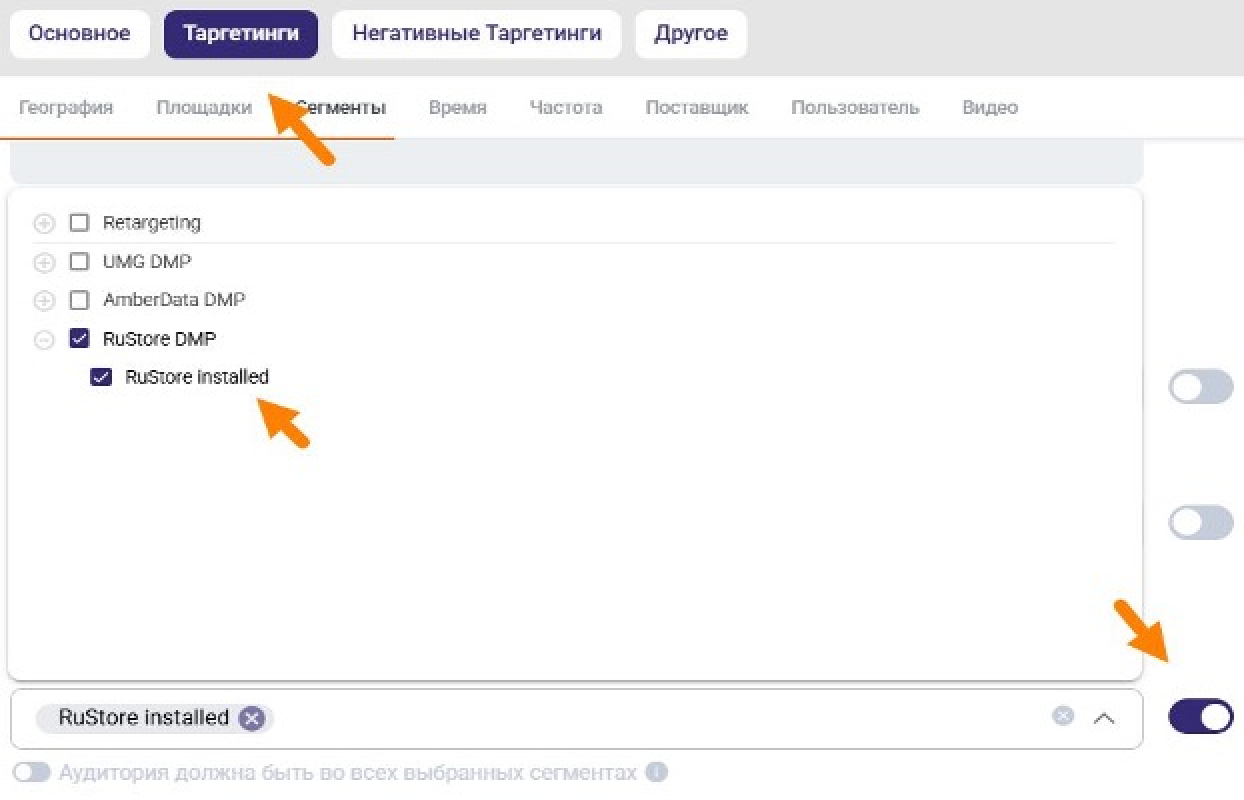Image resolution: width=1244 pixels, height=800 pixels.
Task: Check the Retargeting checkbox
Action: pos(79,223)
